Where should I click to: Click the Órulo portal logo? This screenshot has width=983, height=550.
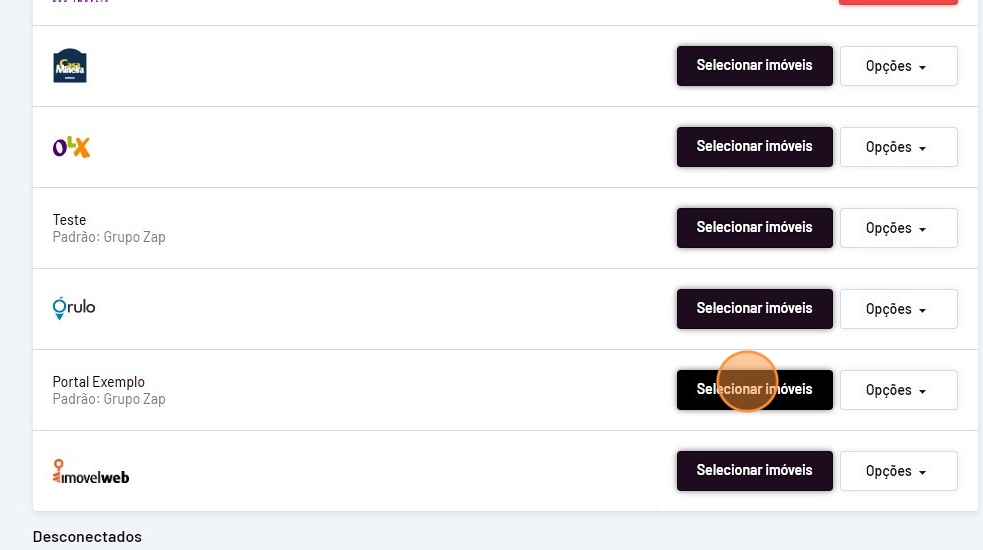(74, 308)
